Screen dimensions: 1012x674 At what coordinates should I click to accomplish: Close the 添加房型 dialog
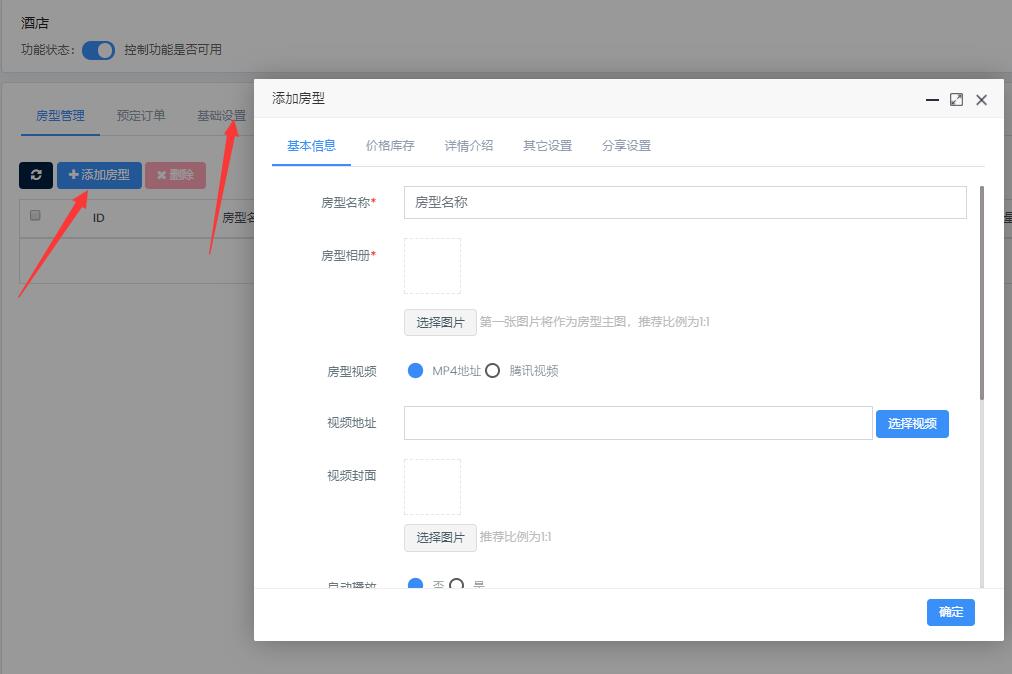pyautogui.click(x=982, y=100)
